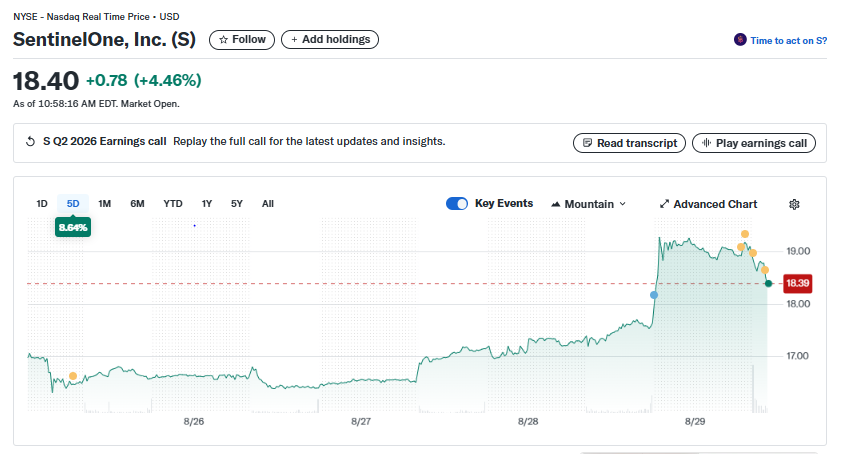Click the last orange event marker before the green dot

(x=765, y=270)
